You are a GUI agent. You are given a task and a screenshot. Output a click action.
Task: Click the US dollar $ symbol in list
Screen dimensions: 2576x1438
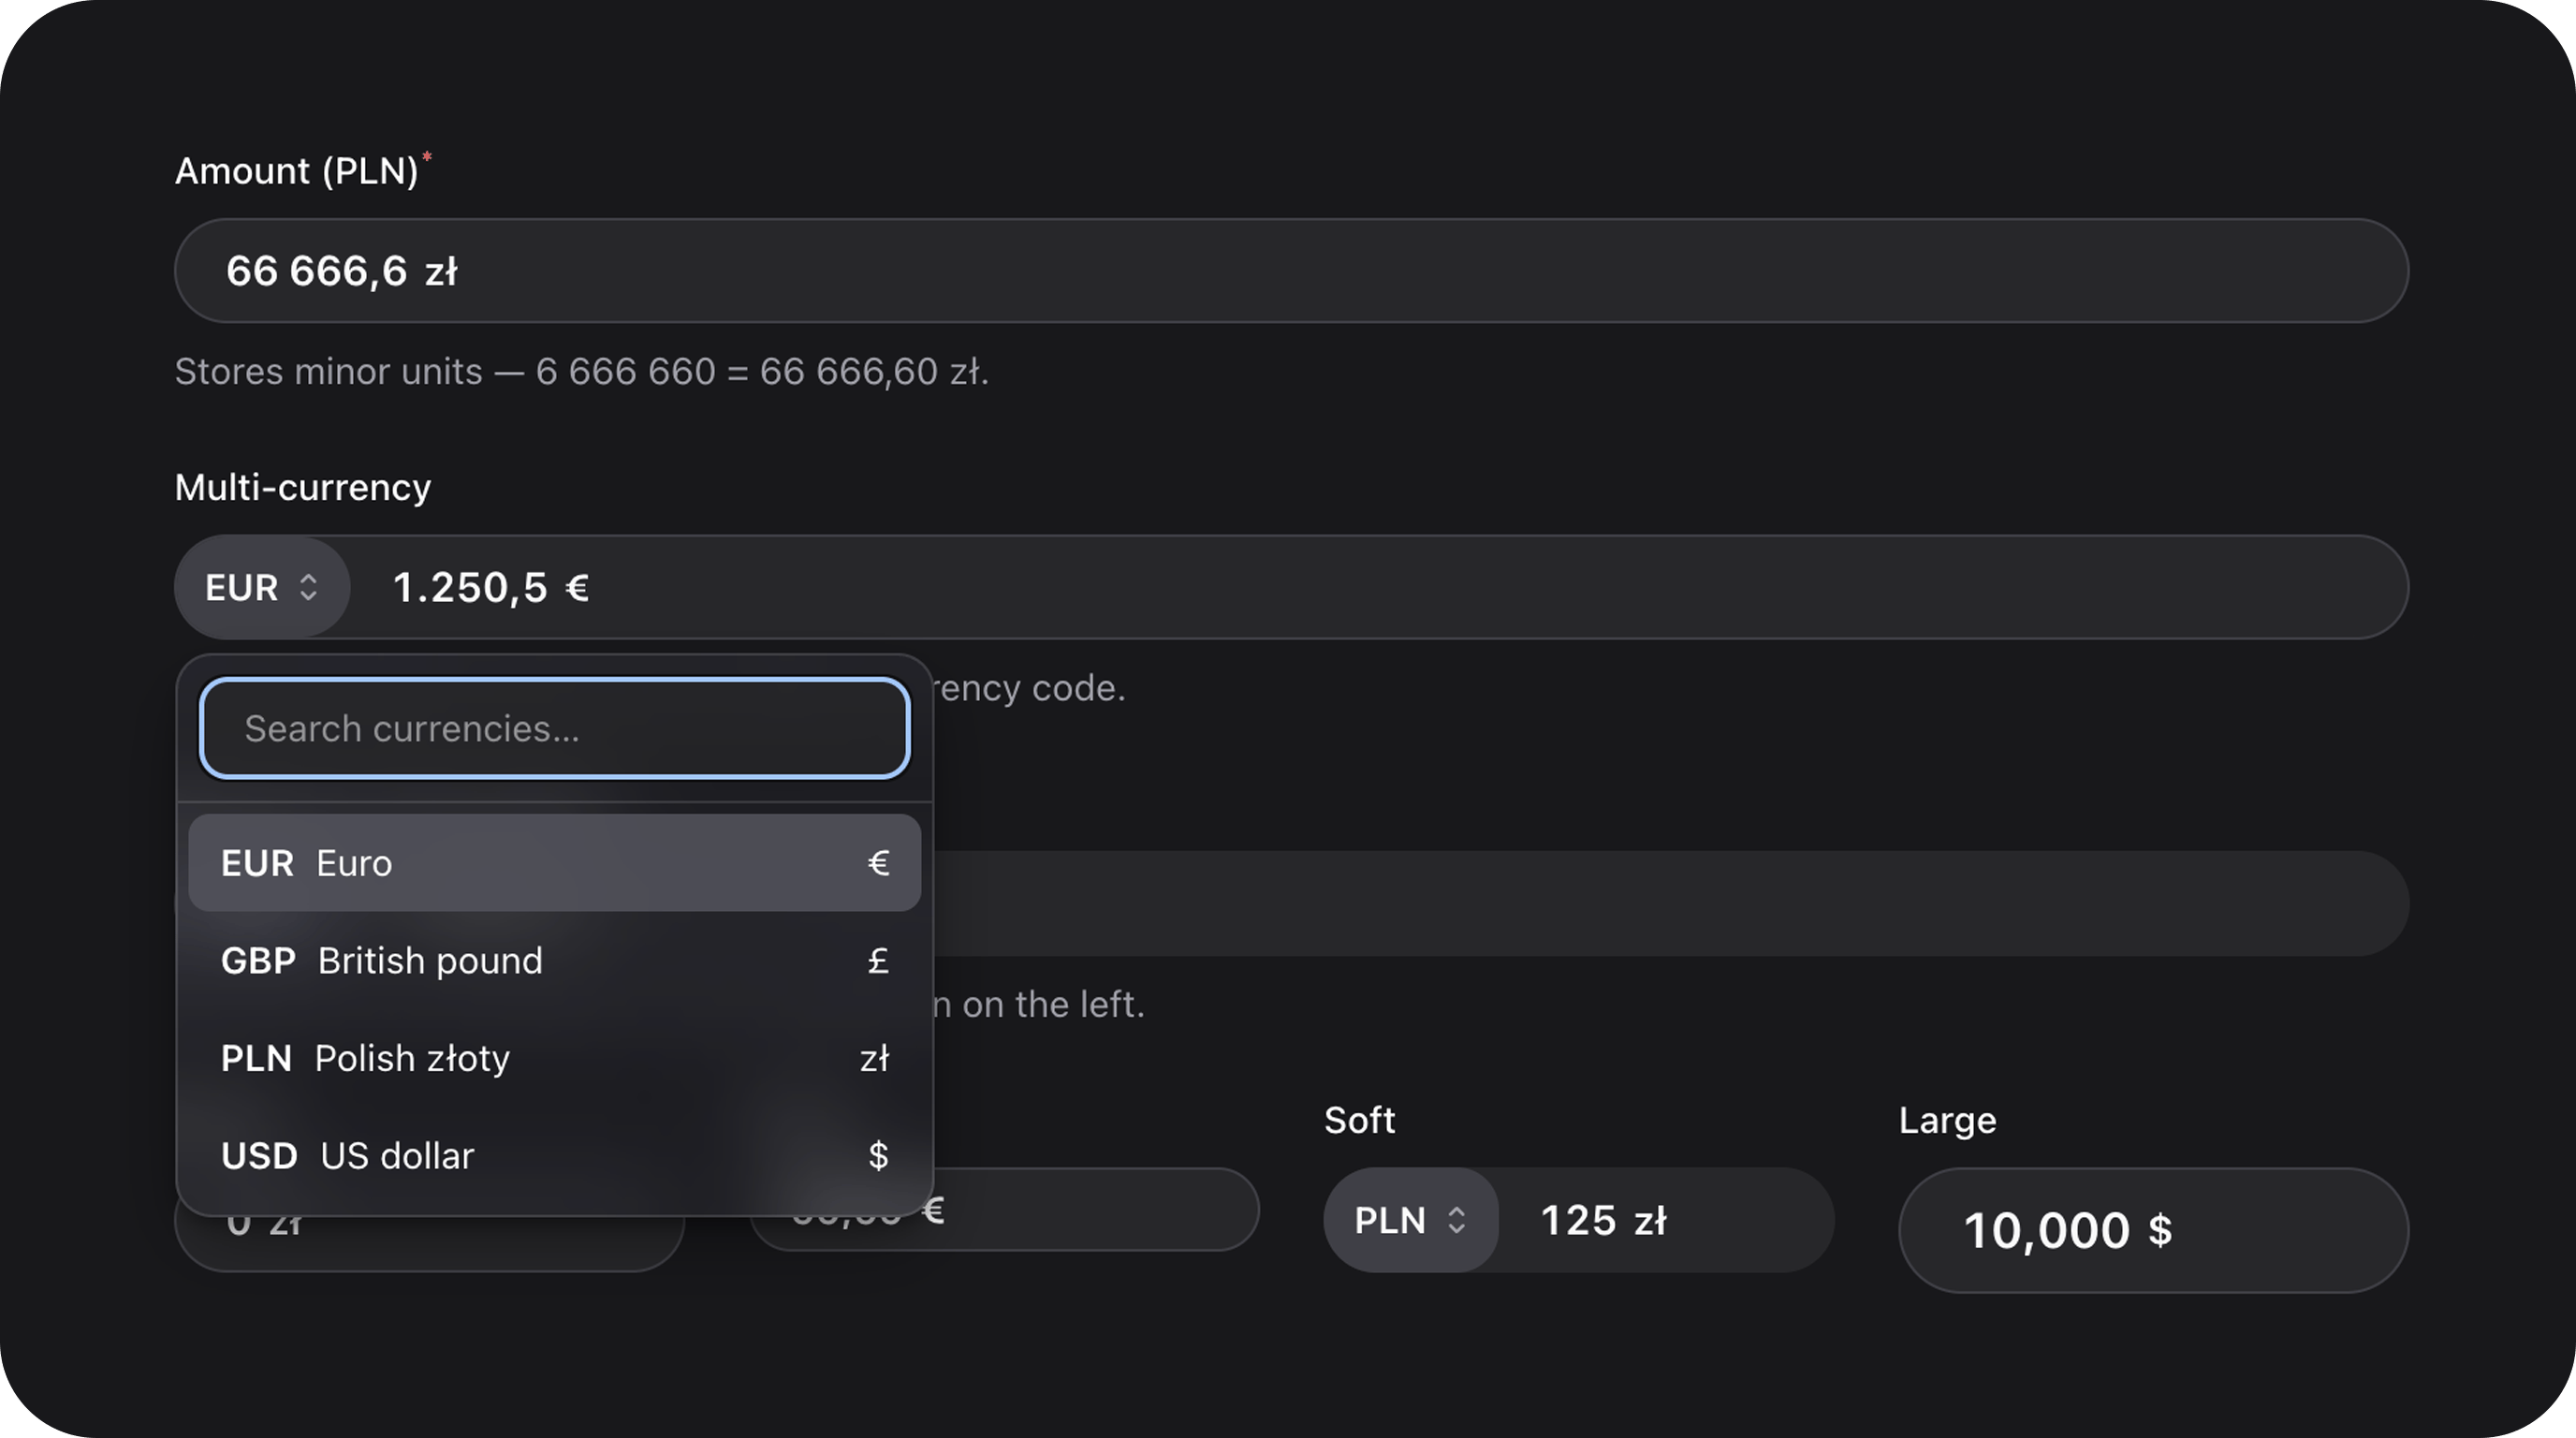coord(878,1155)
